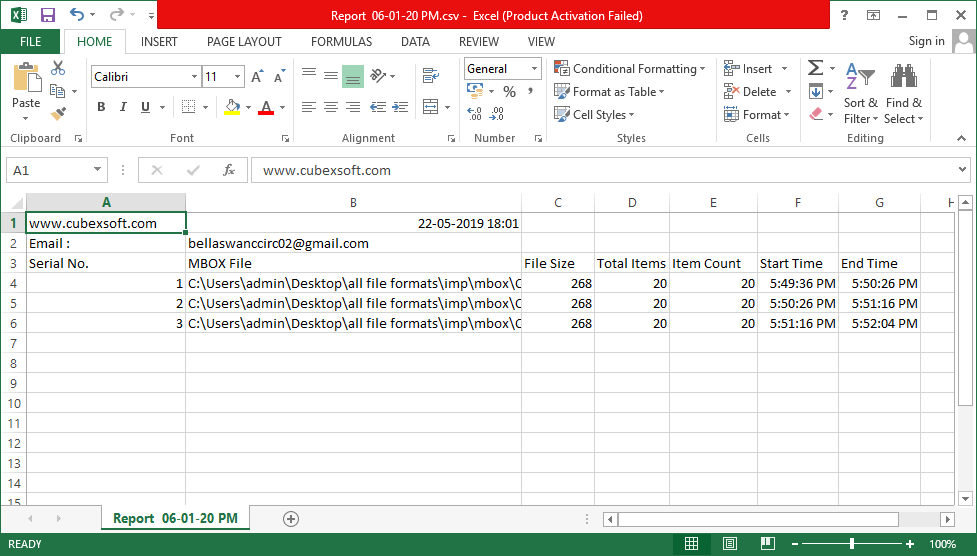Viewport: 977px width, 556px height.
Task: Select cell B2 containing the email address
Action: [x=353, y=243]
